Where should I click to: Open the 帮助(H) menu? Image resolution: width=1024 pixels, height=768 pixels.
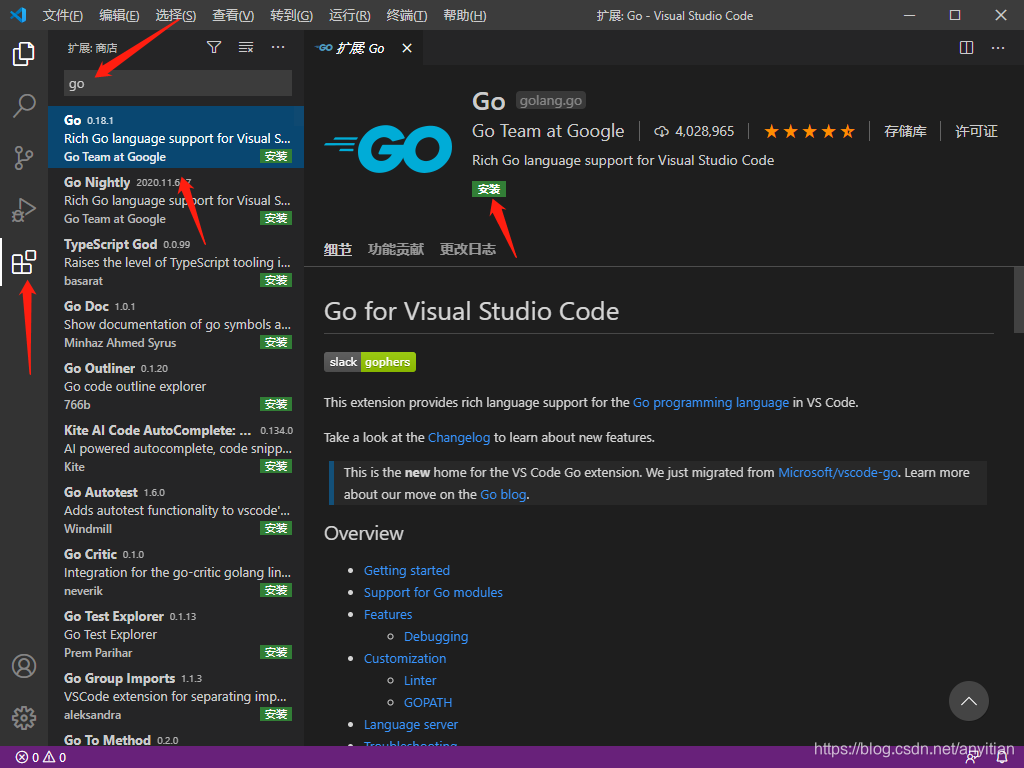(464, 16)
